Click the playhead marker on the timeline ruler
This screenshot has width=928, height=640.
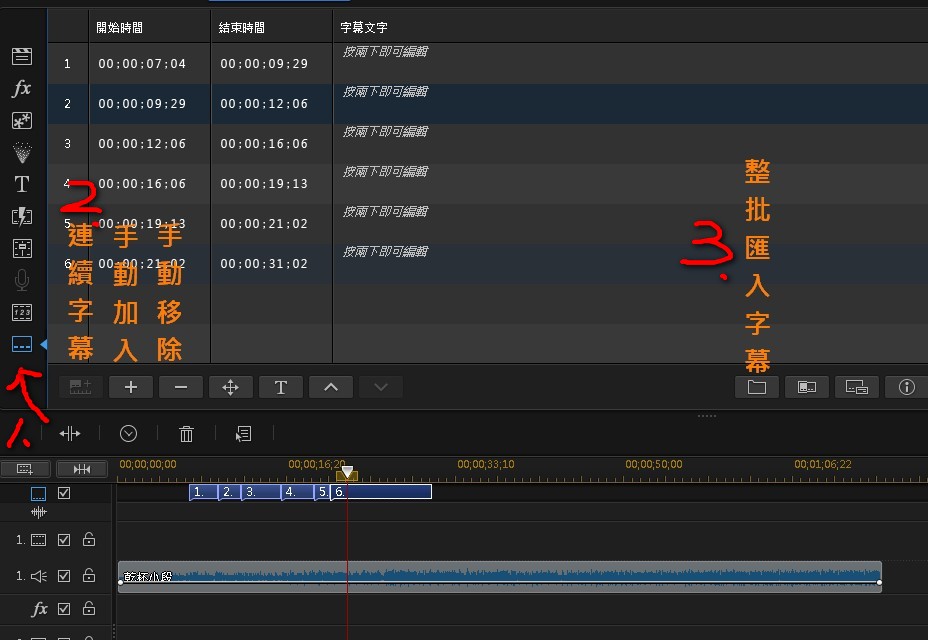[347, 472]
